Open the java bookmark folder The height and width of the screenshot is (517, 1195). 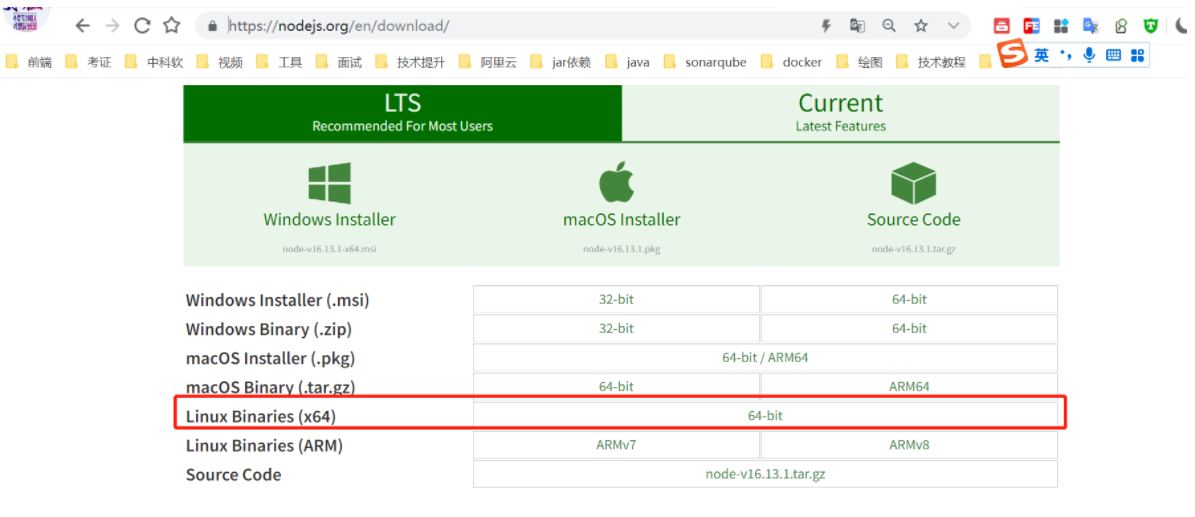(627, 62)
